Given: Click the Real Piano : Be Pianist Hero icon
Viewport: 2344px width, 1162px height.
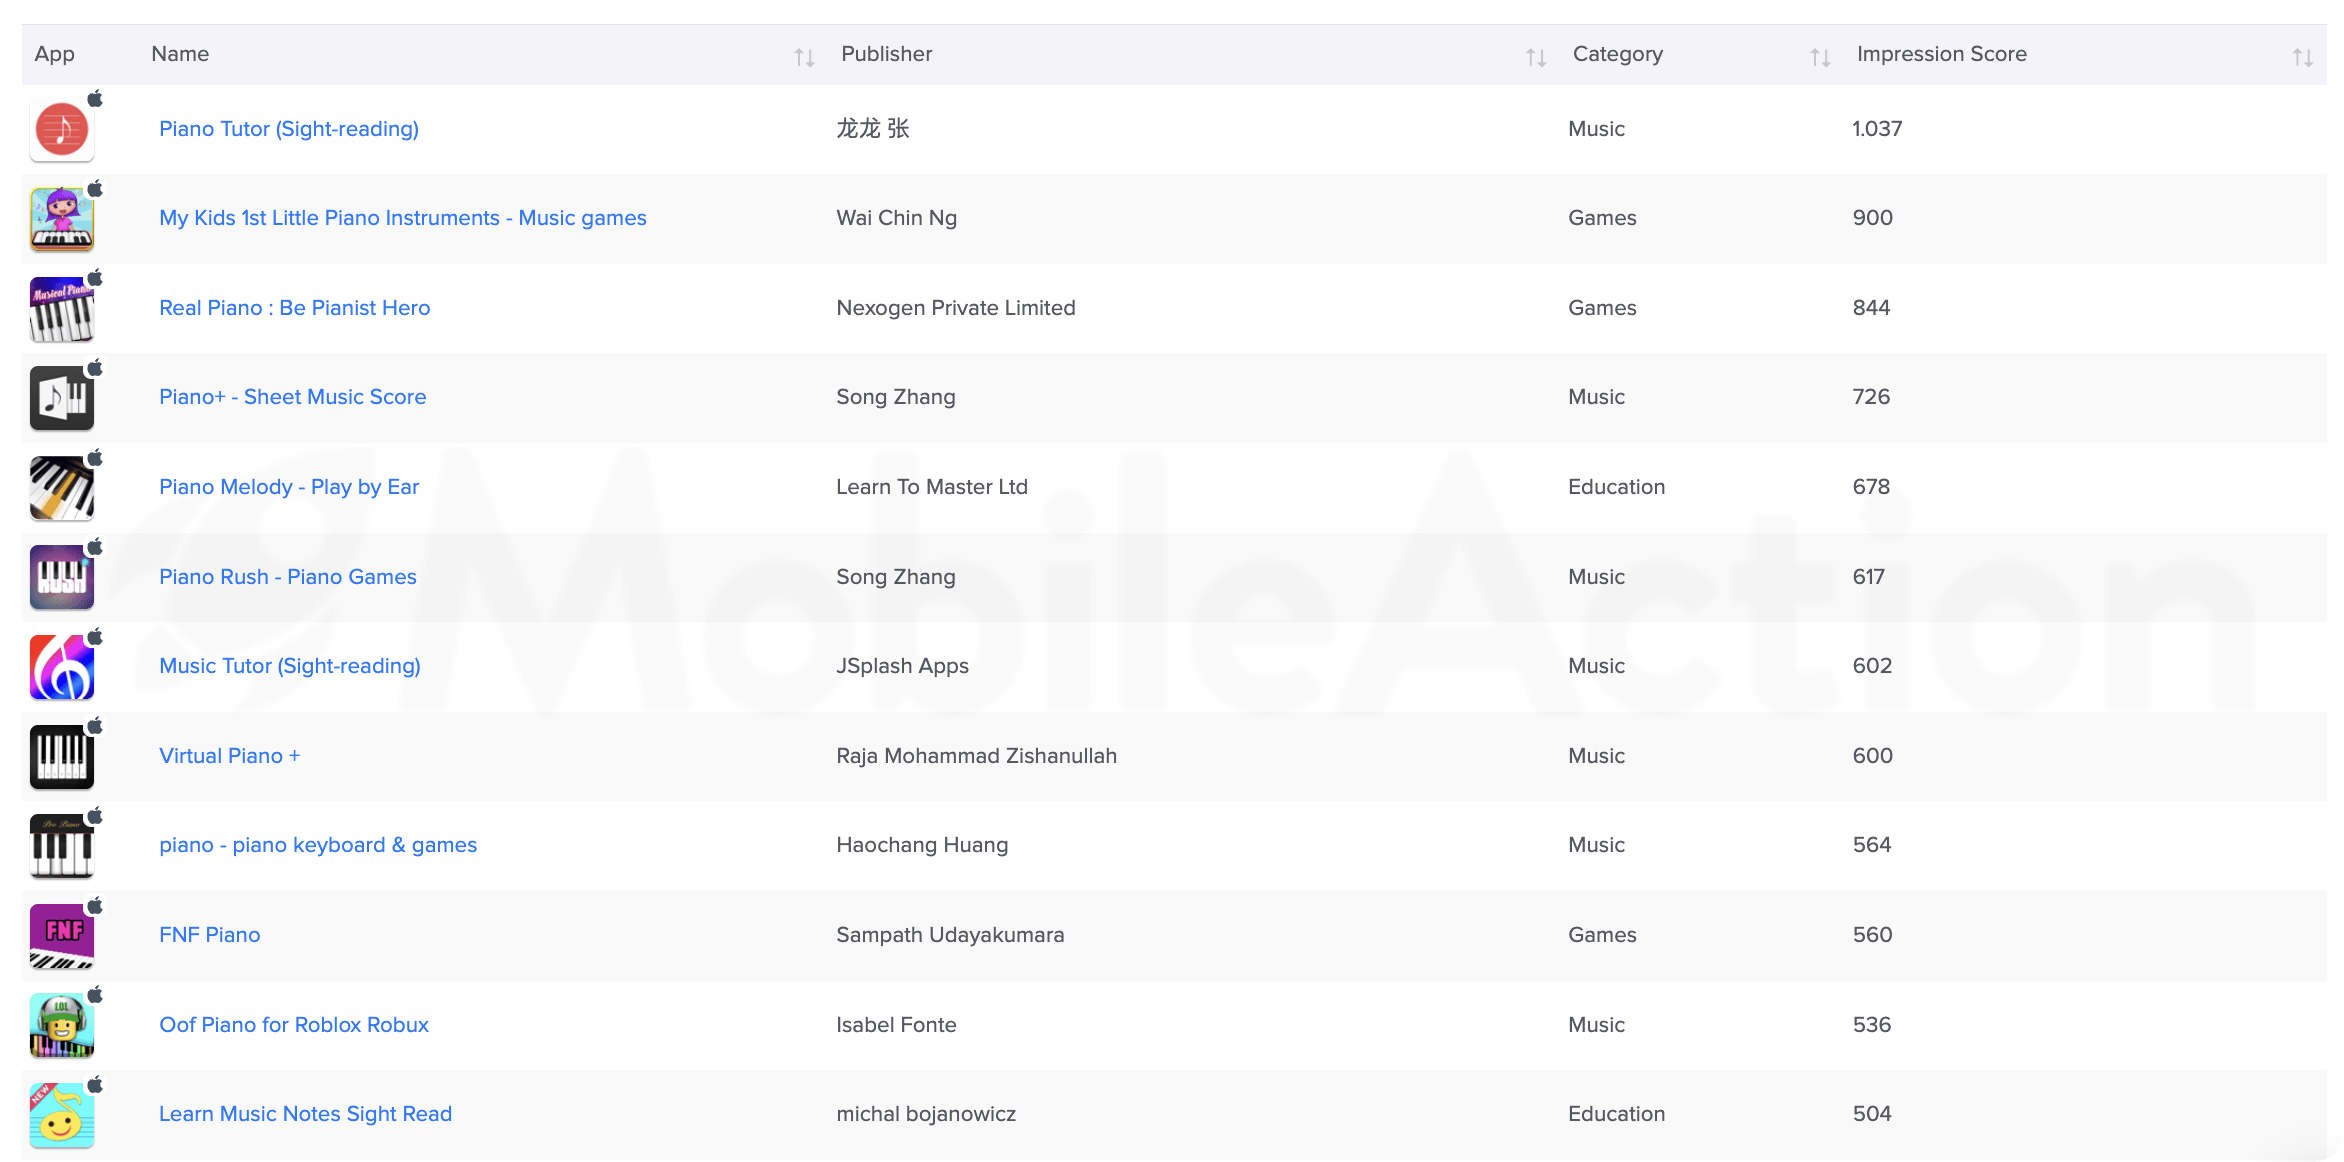Looking at the screenshot, I should click(62, 309).
